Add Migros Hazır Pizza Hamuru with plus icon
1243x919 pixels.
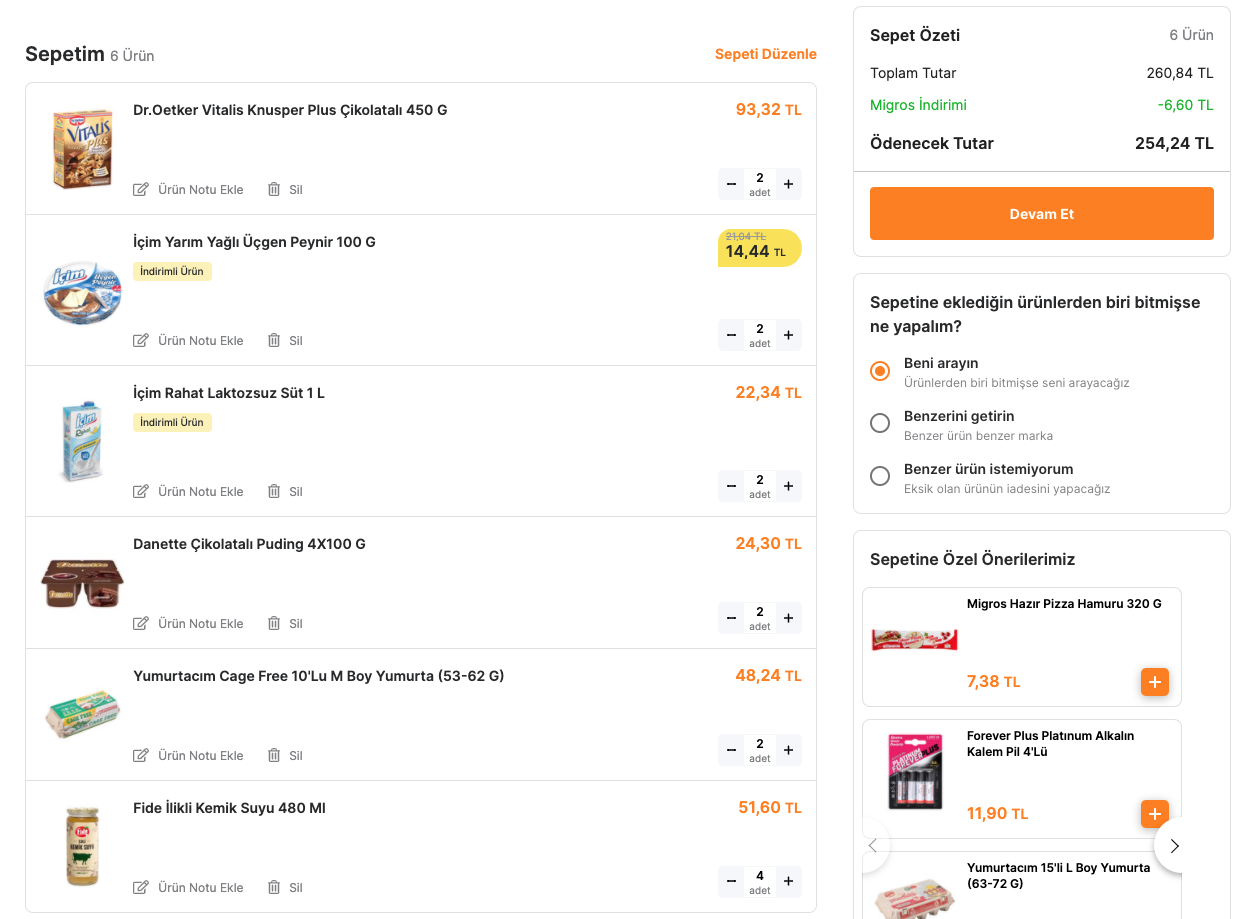click(1154, 682)
